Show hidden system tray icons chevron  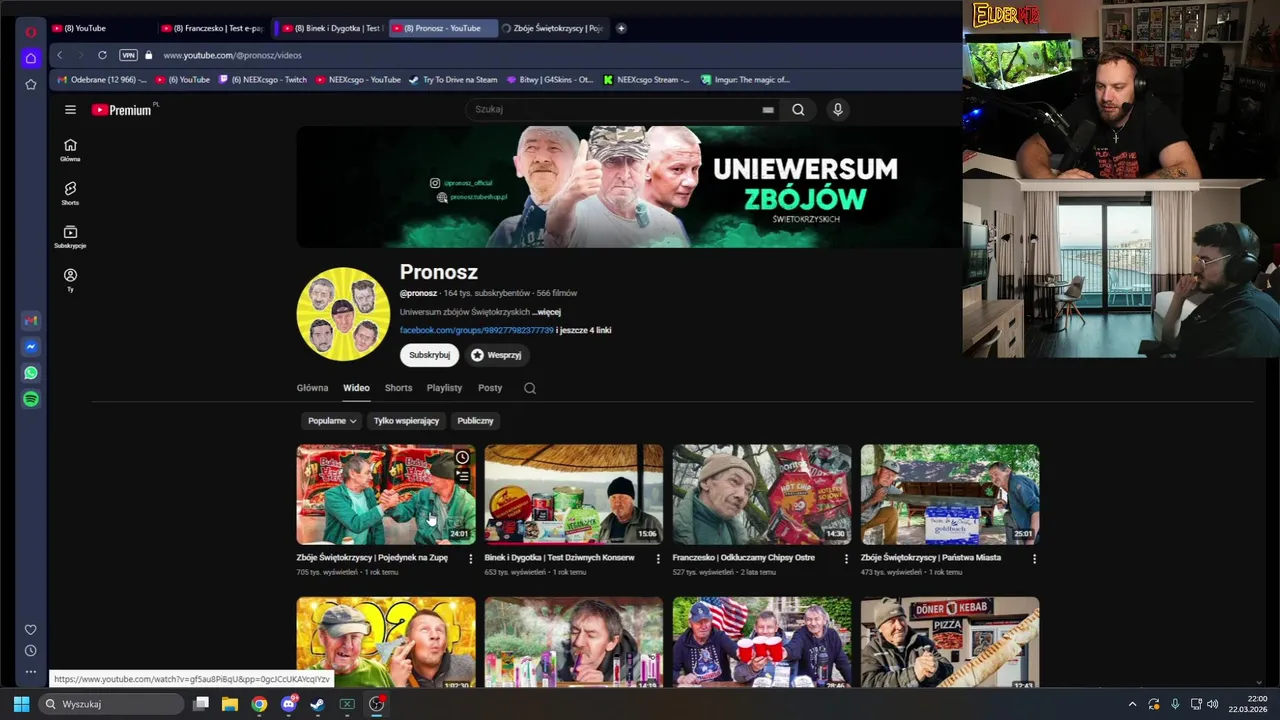pyautogui.click(x=1132, y=704)
